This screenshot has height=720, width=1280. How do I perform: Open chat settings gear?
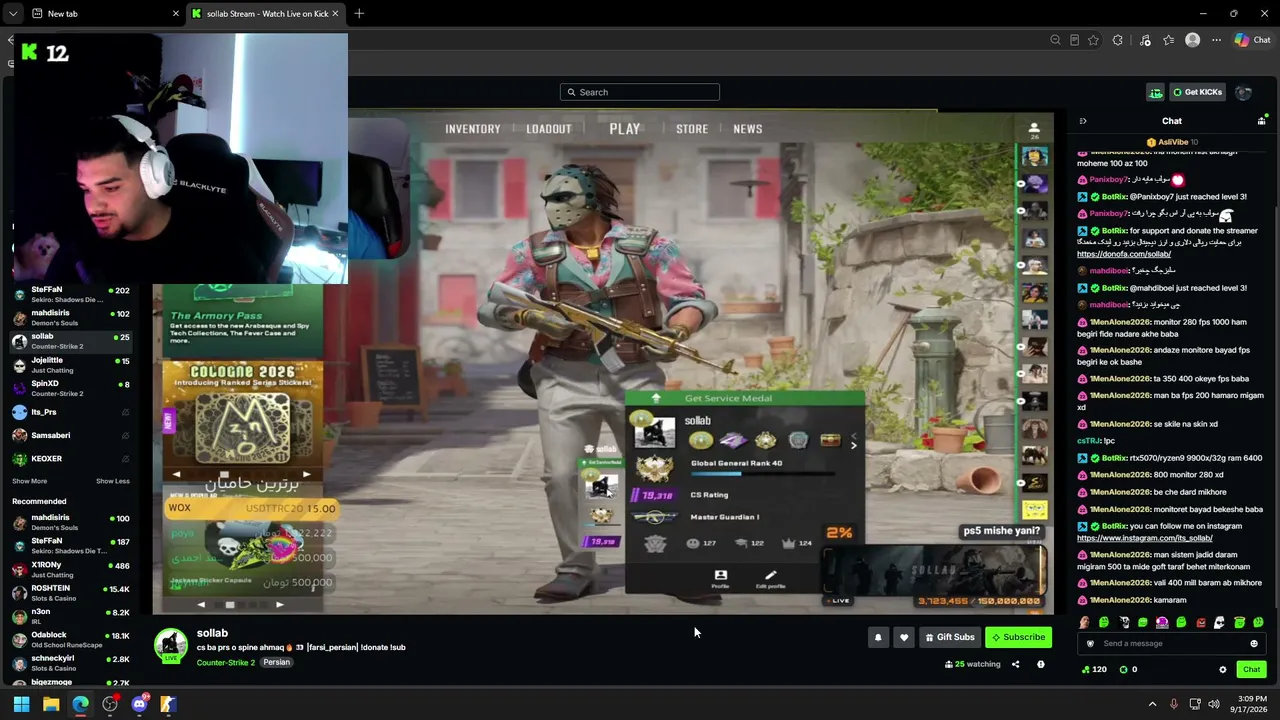pyautogui.click(x=1222, y=670)
